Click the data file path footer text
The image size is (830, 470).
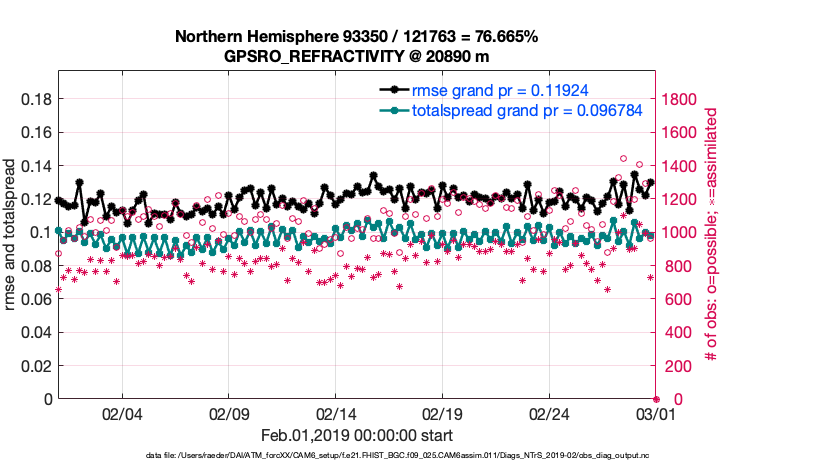click(x=396, y=455)
